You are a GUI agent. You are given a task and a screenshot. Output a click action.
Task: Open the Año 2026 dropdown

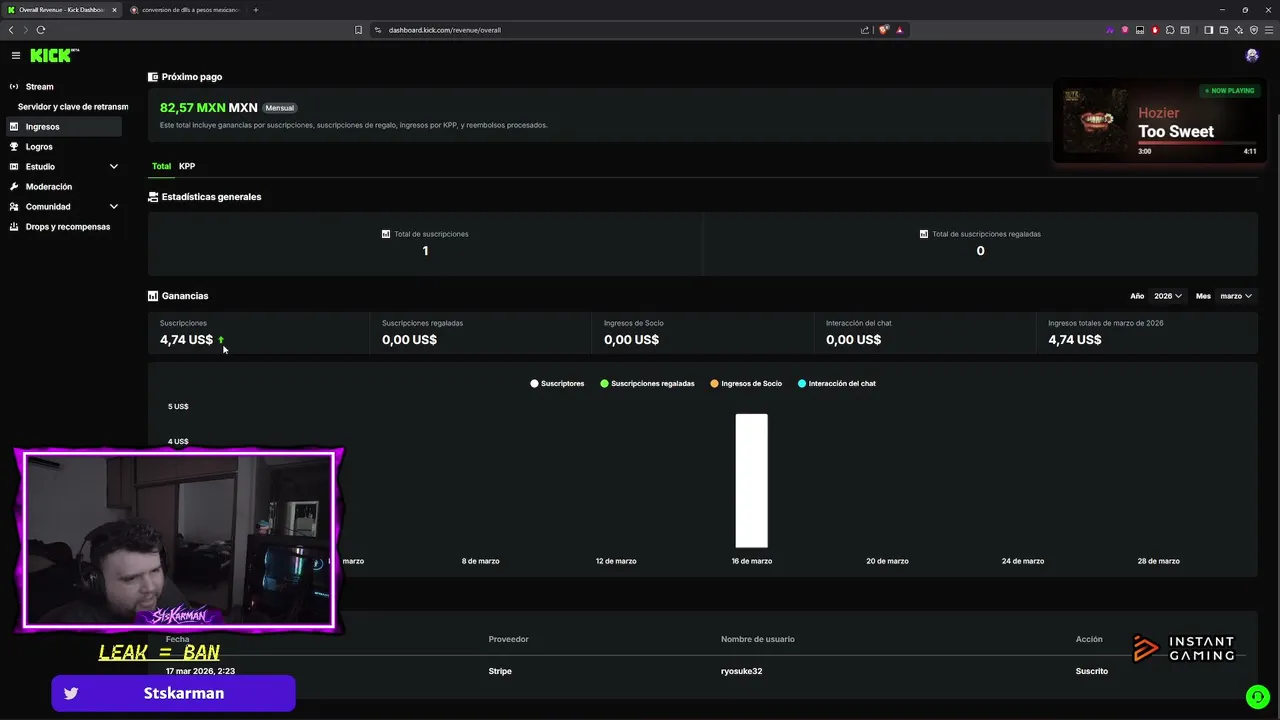pyautogui.click(x=1167, y=296)
